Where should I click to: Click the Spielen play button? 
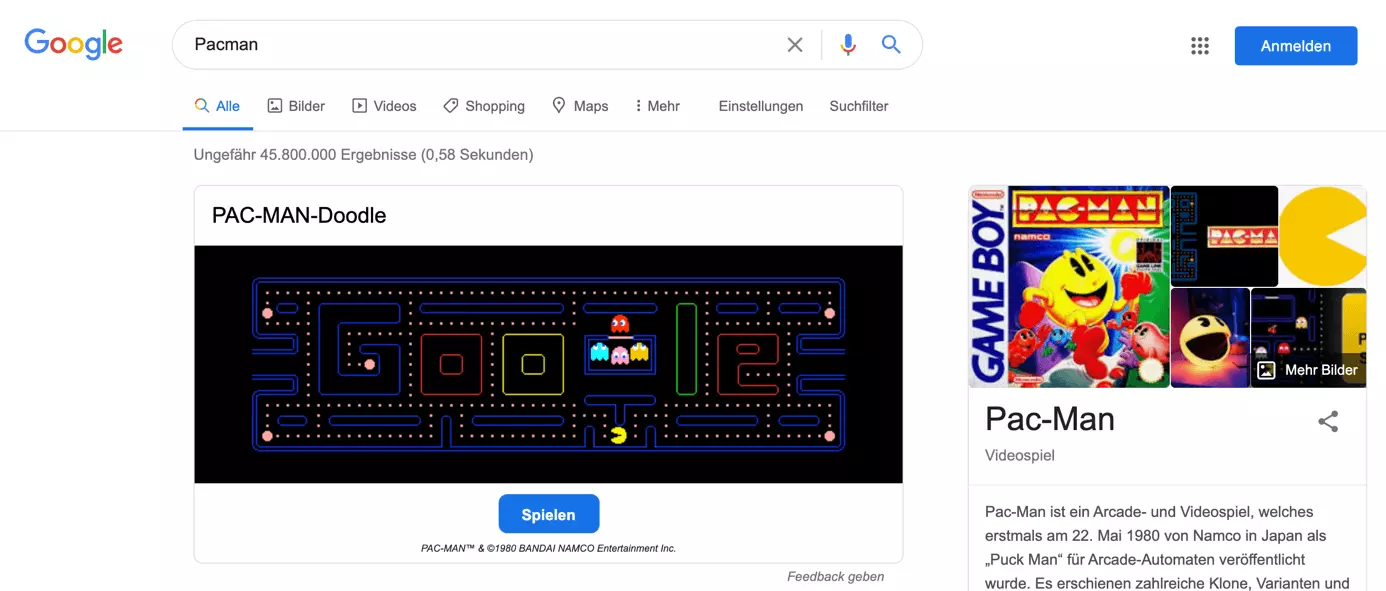click(x=549, y=514)
